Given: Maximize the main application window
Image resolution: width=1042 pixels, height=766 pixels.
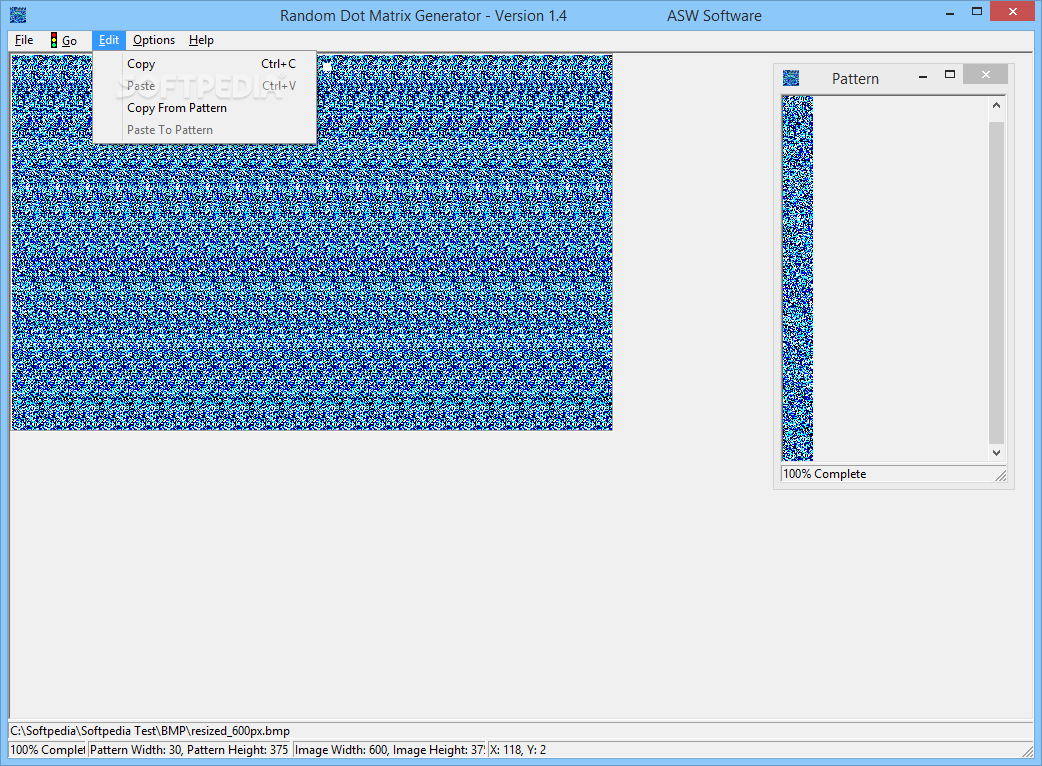Looking at the screenshot, I should 977,11.
